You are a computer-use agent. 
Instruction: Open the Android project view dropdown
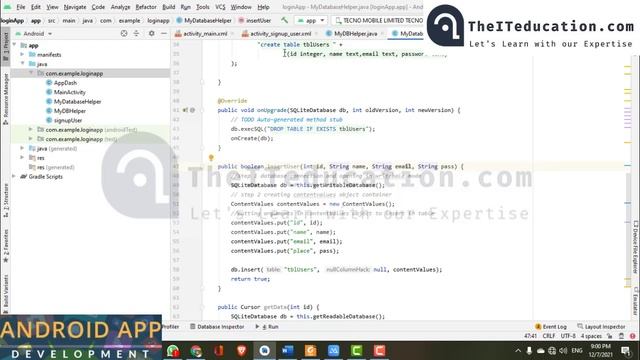tap(34, 33)
